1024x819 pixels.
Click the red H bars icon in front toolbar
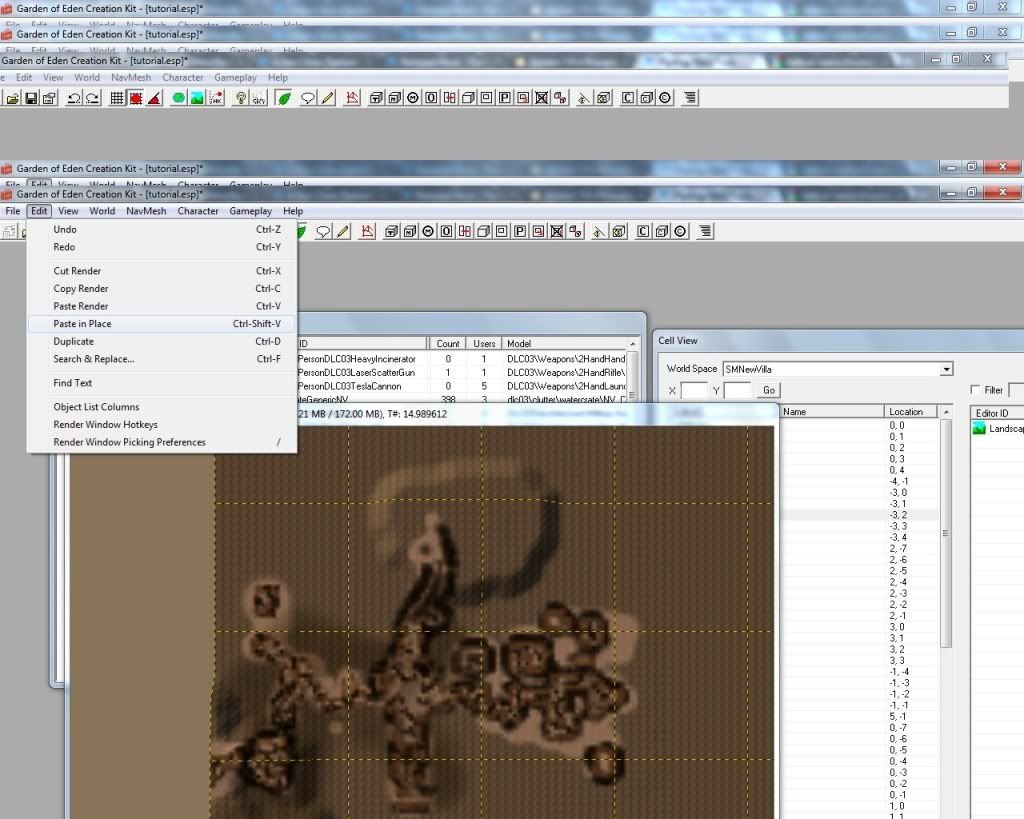pos(464,231)
